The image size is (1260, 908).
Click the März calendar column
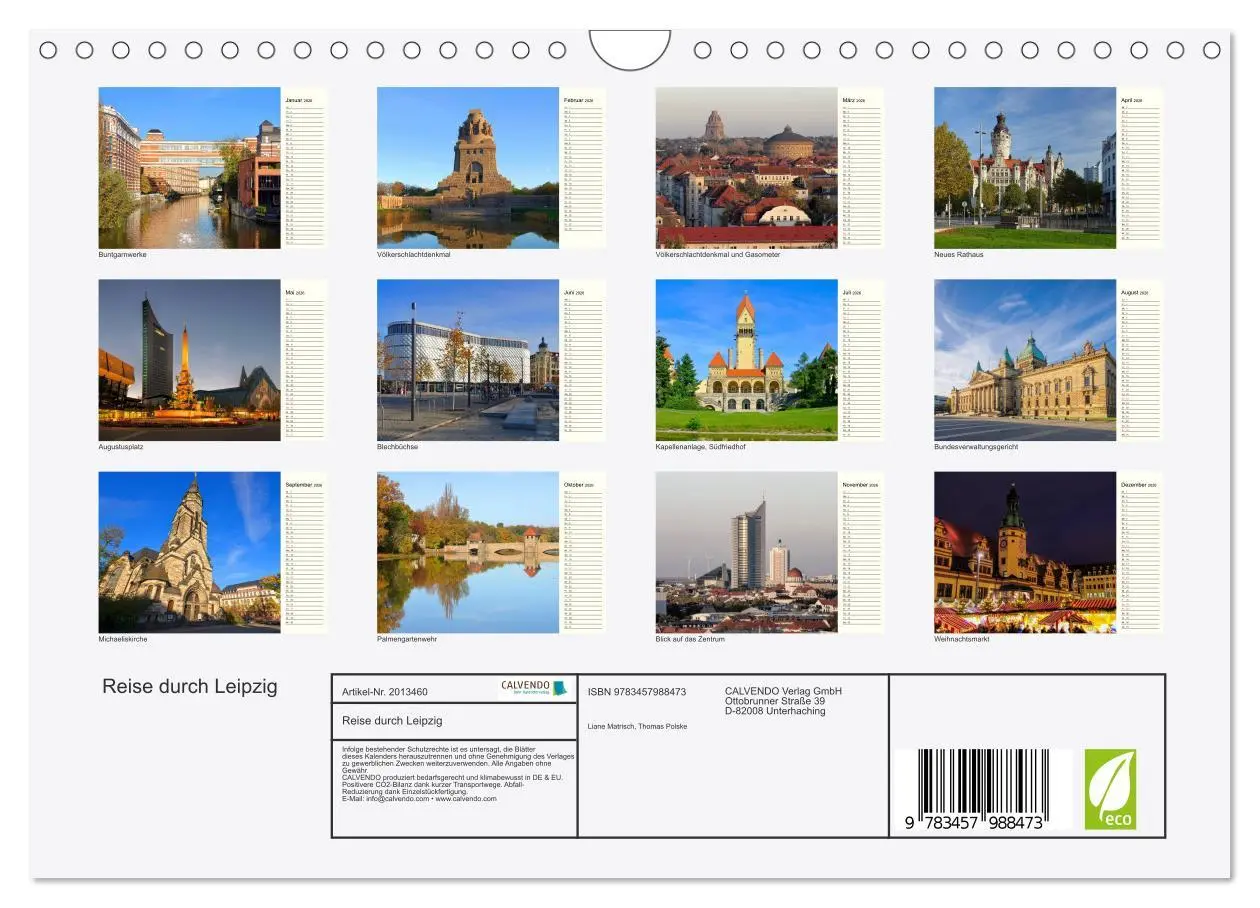pos(861,168)
